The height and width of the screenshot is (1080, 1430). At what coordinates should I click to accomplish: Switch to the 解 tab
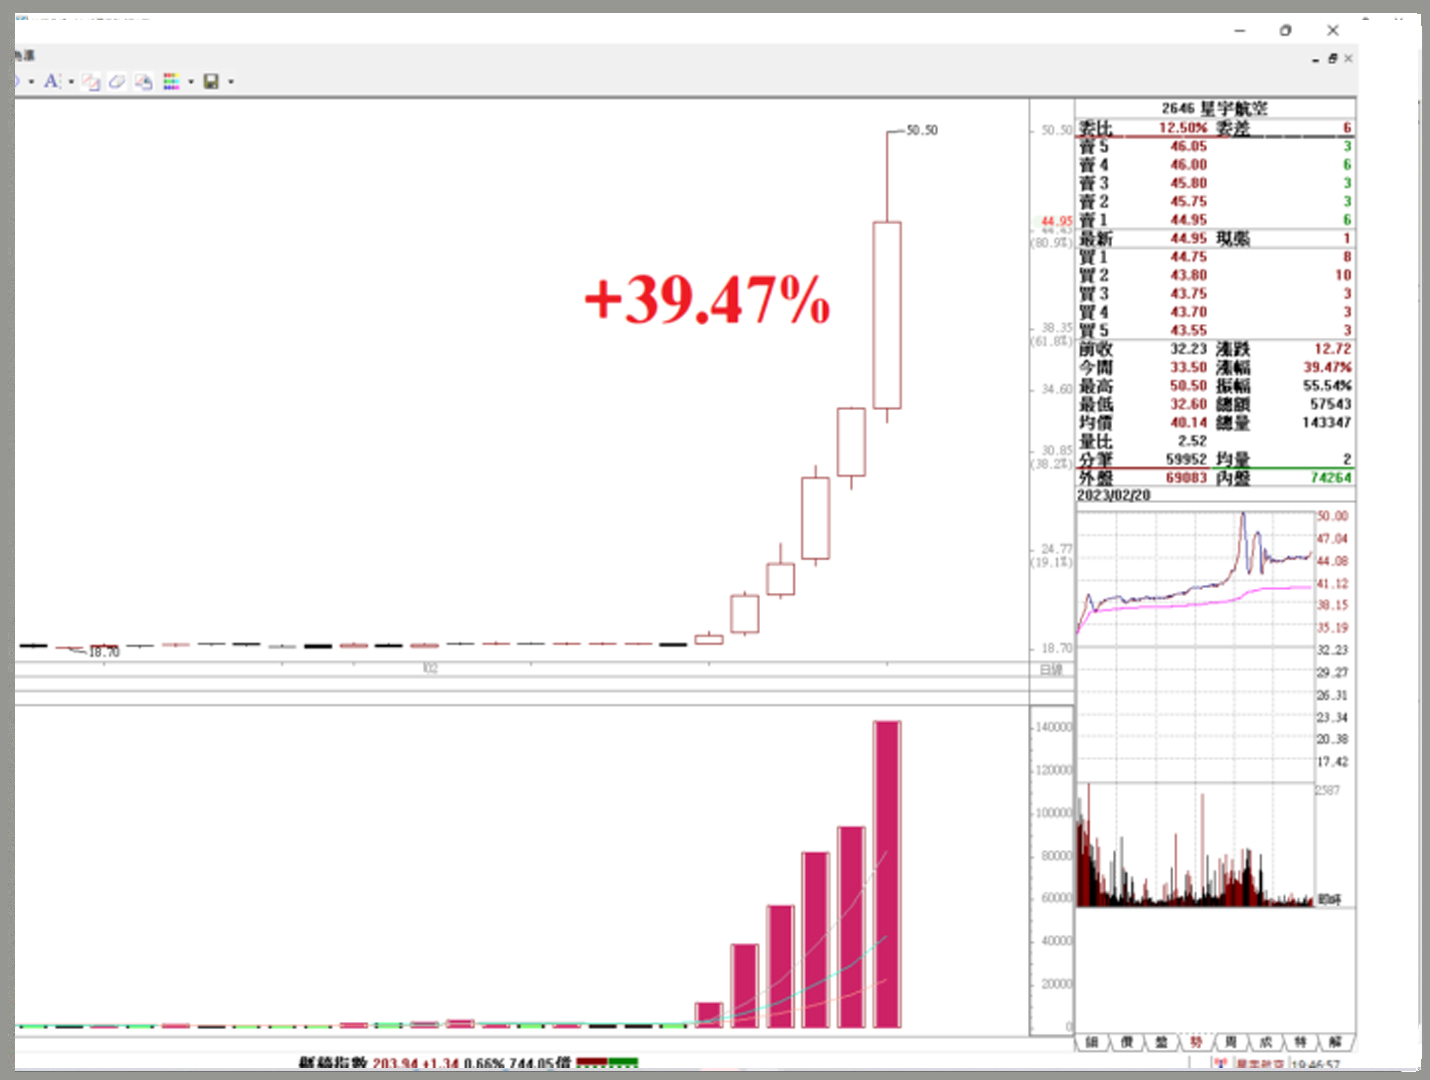coord(1335,1042)
